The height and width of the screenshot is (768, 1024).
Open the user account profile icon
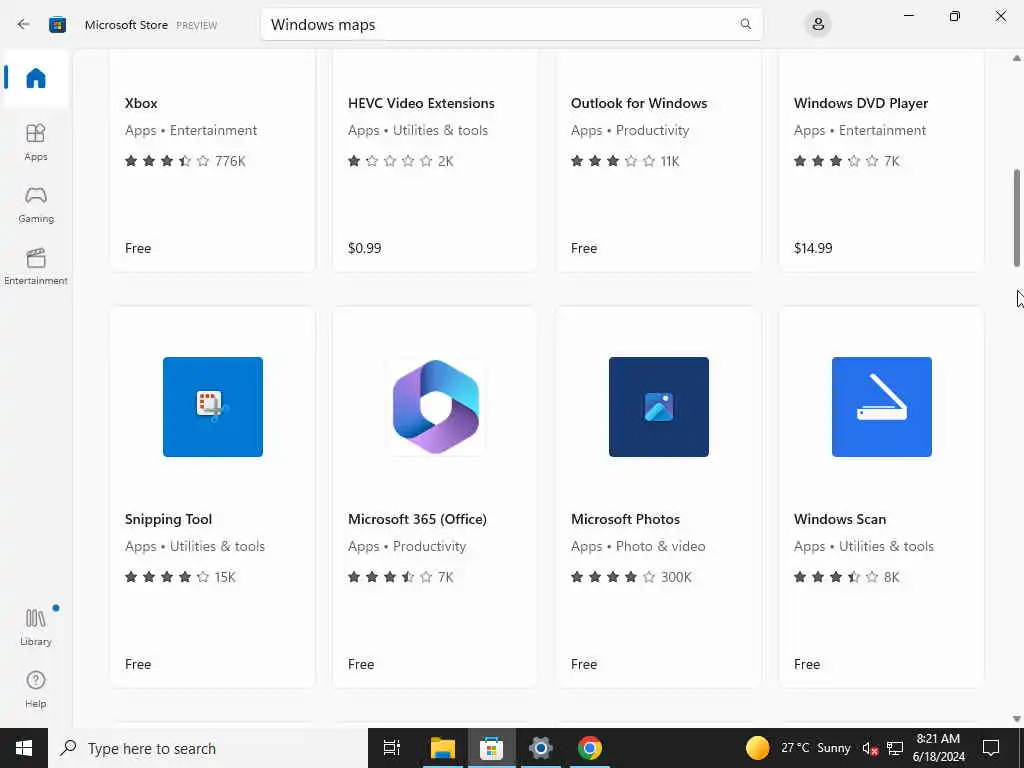click(x=818, y=25)
